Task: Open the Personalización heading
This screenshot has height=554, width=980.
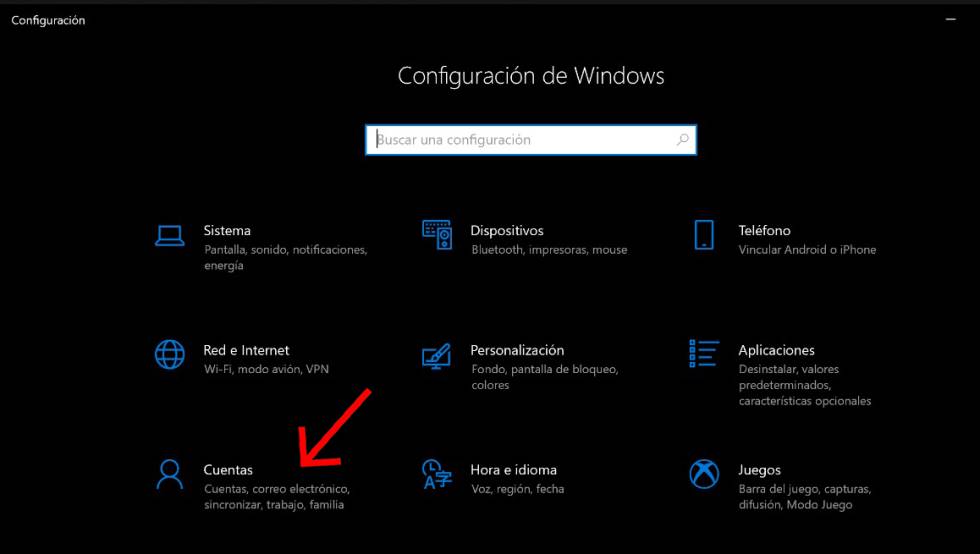Action: [x=517, y=350]
